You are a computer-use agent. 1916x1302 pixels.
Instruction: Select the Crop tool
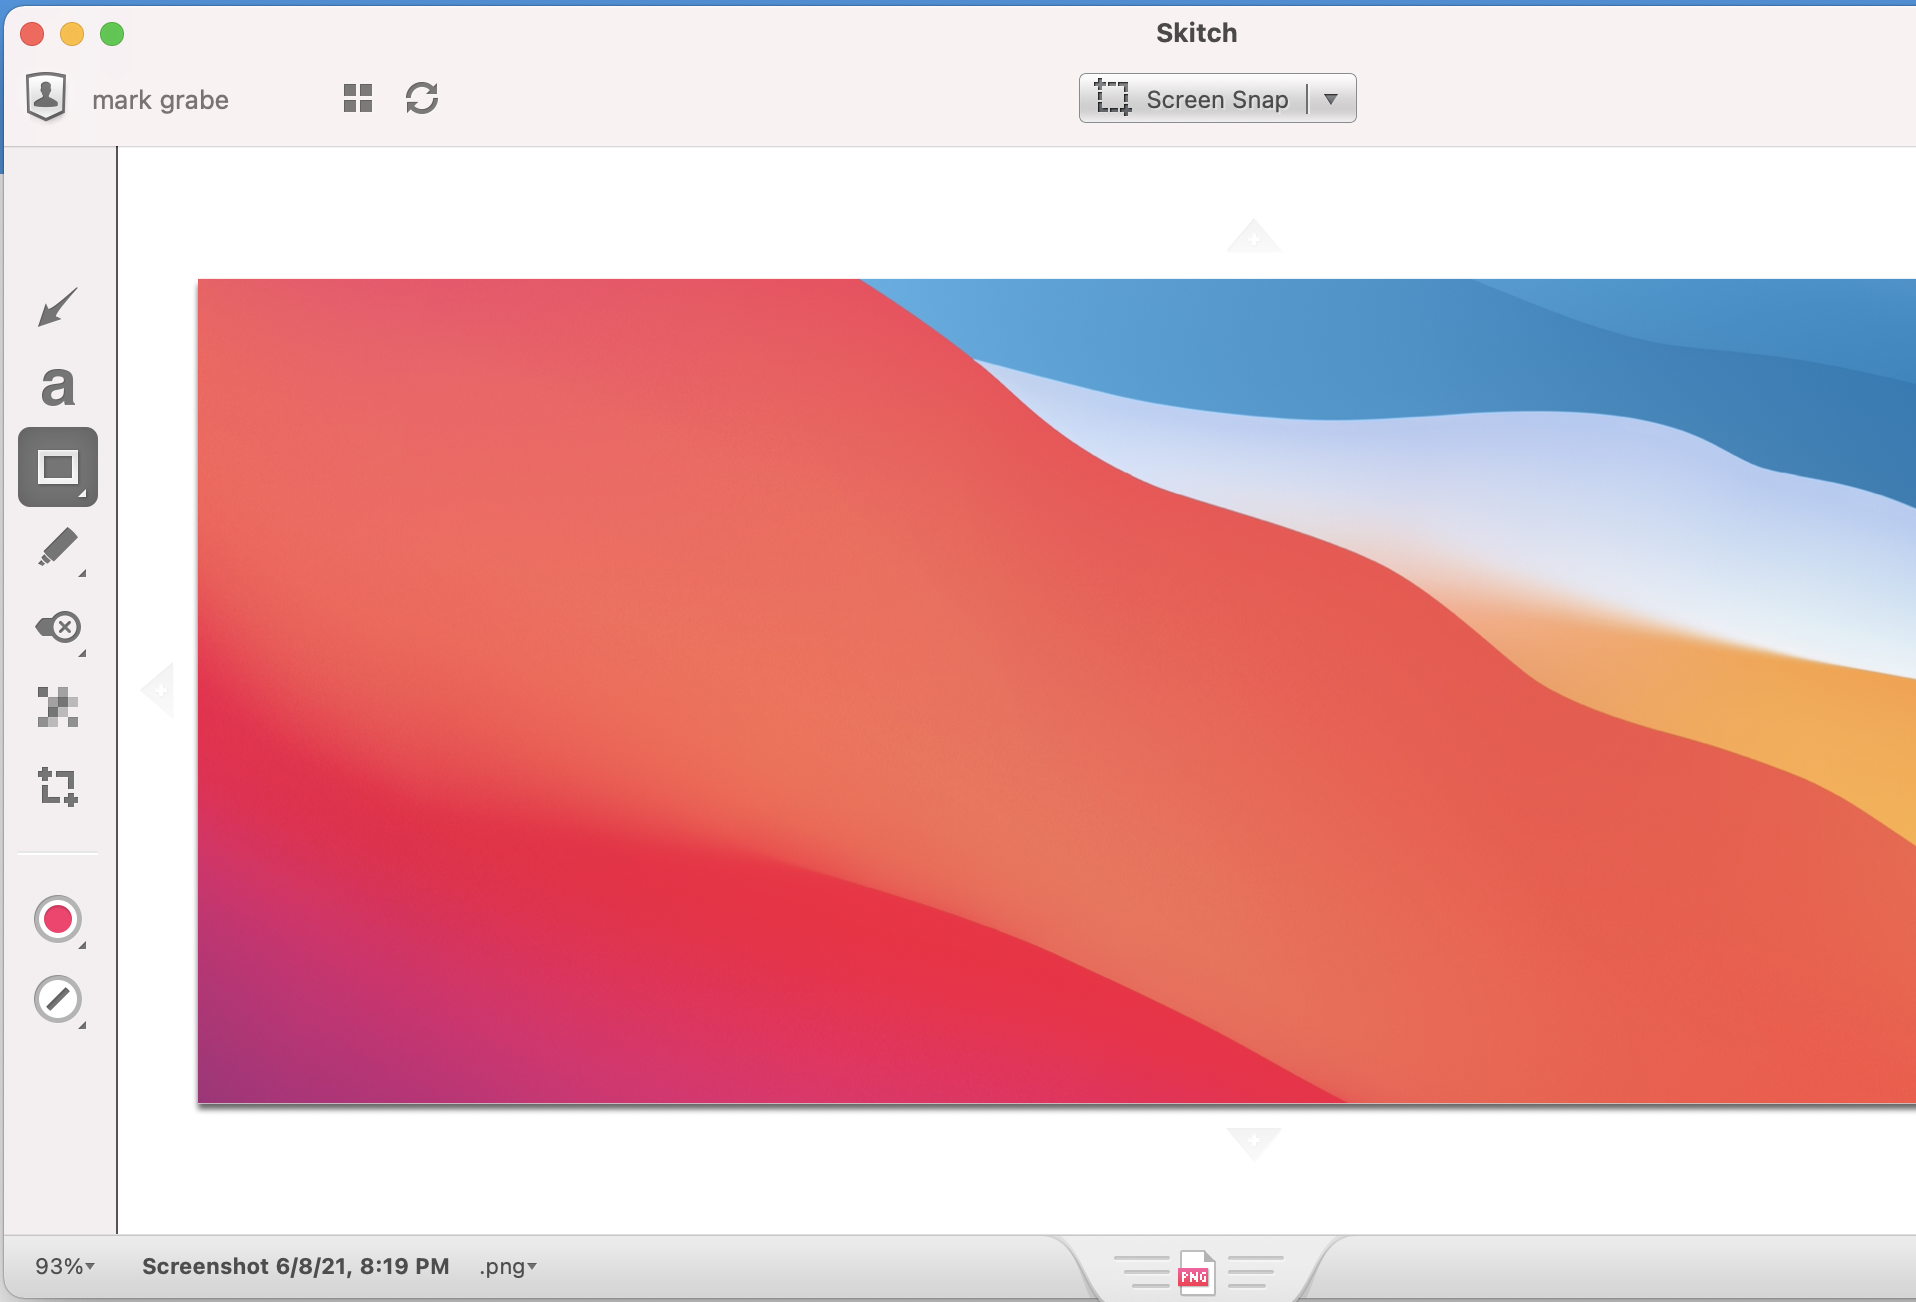pyautogui.click(x=58, y=787)
